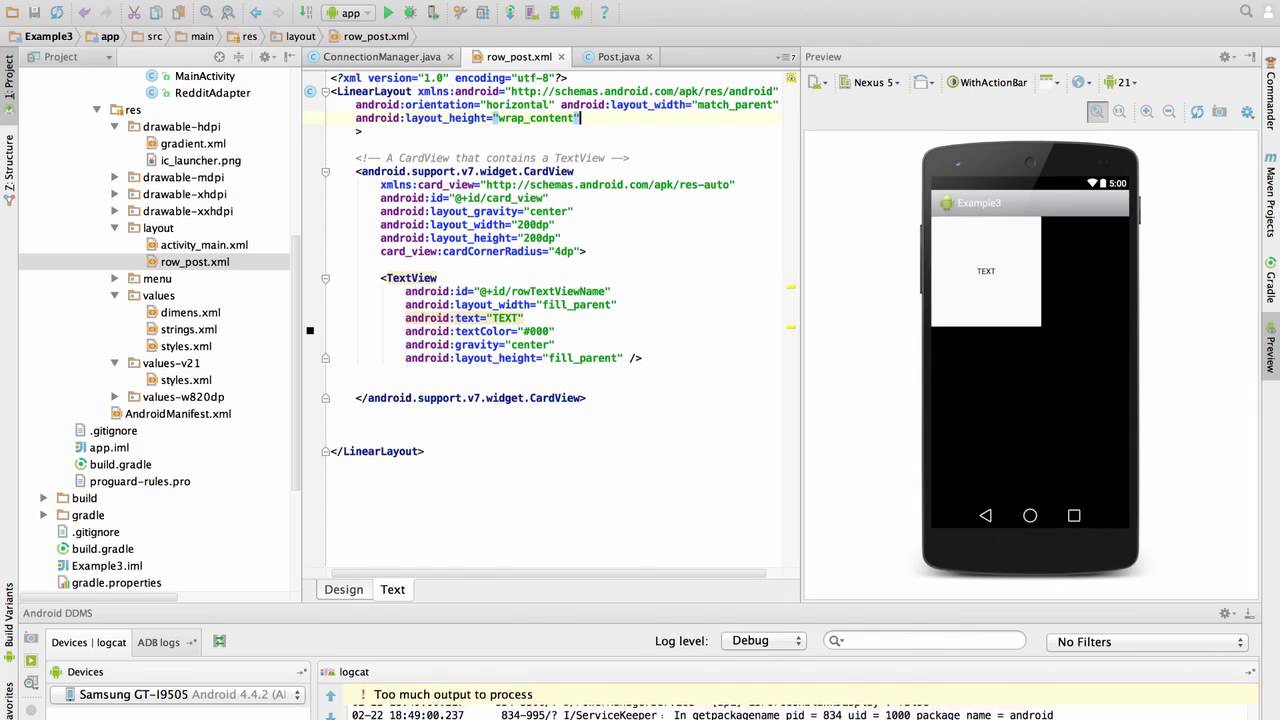The height and width of the screenshot is (720, 1280).
Task: Click the Help question mark icon
Action: point(604,13)
